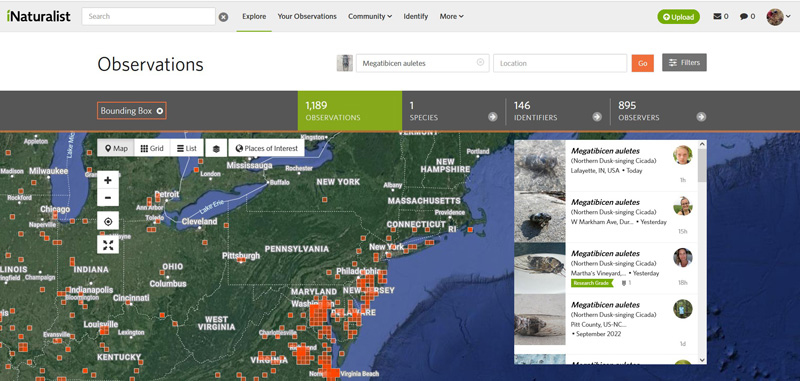Select the 1,189 Observations tab
The image size is (800, 381).
350,111
